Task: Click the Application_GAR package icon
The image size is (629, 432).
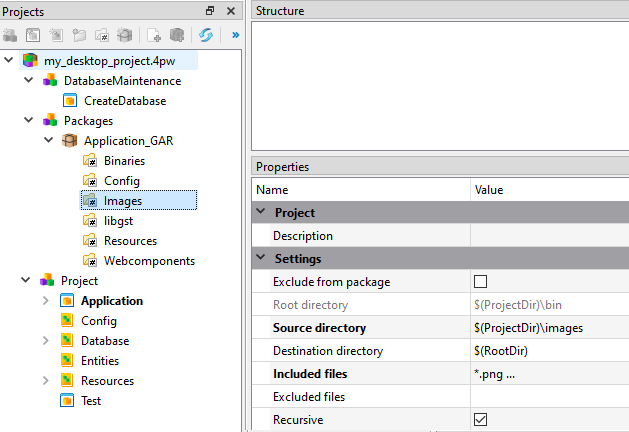Action: coord(70,141)
